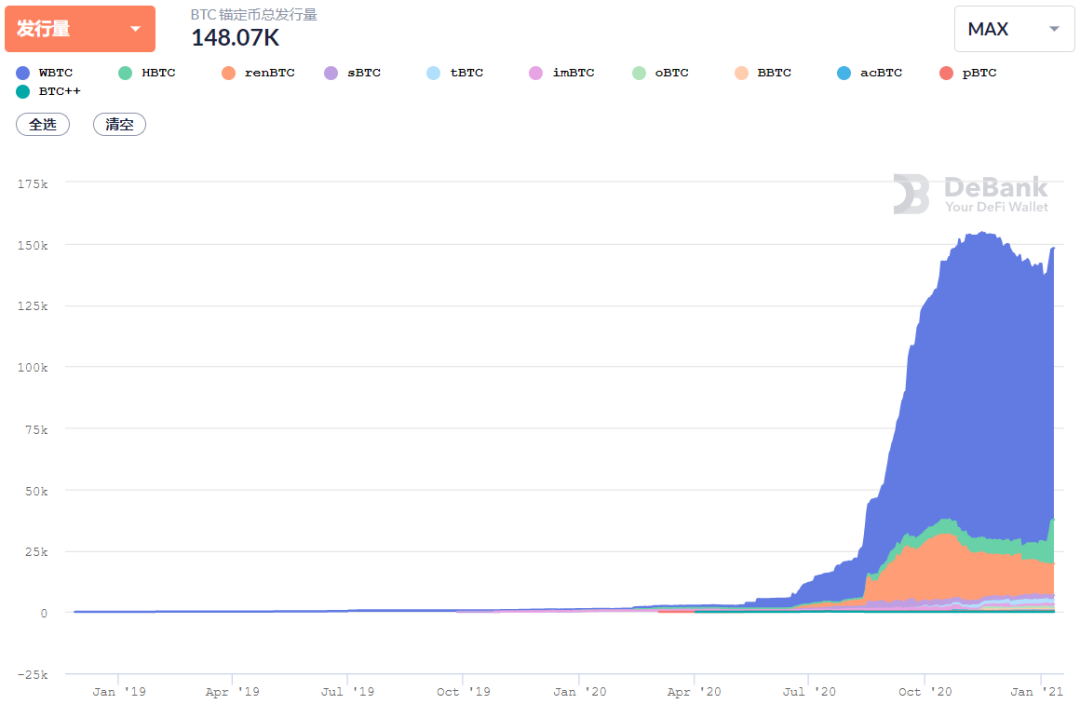
Task: Toggle the oBTC series label in the legend
Action: coord(672,73)
